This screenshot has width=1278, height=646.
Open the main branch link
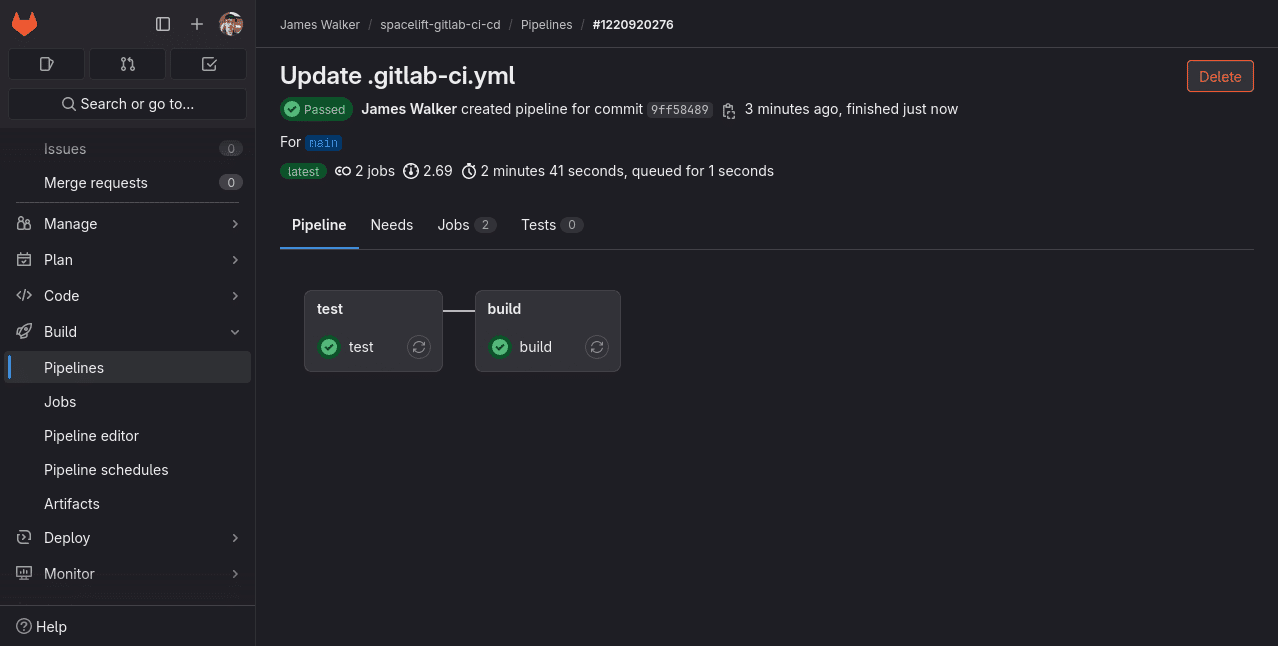[323, 142]
